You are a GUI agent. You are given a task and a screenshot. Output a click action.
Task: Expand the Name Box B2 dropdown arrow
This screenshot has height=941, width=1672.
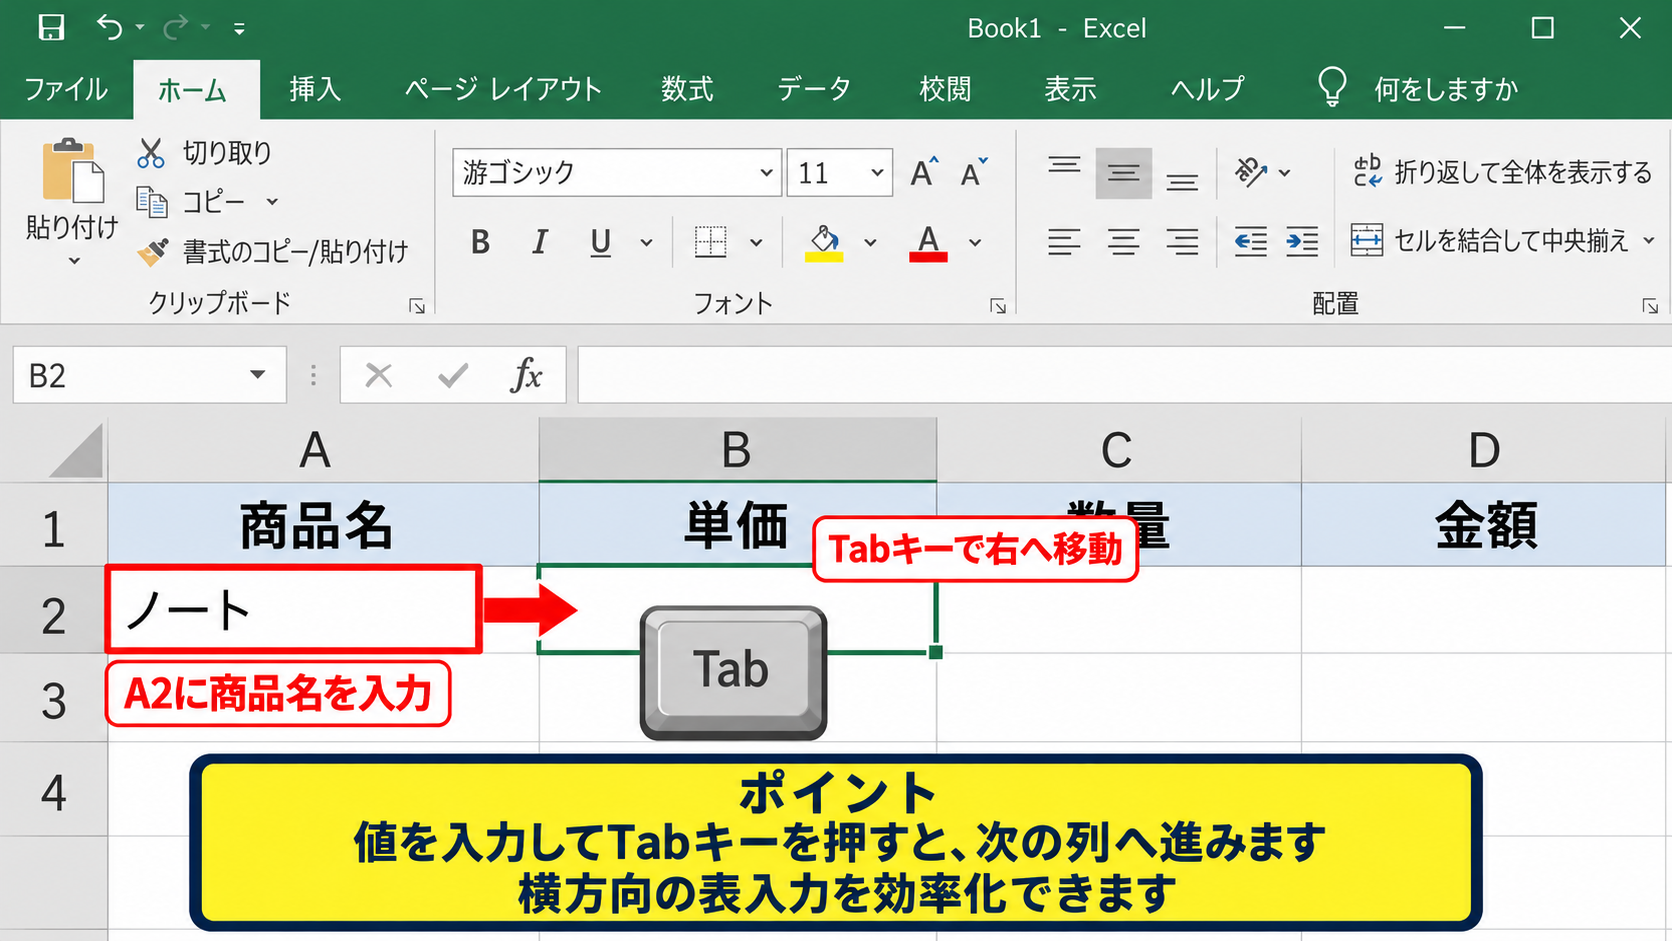tap(258, 375)
